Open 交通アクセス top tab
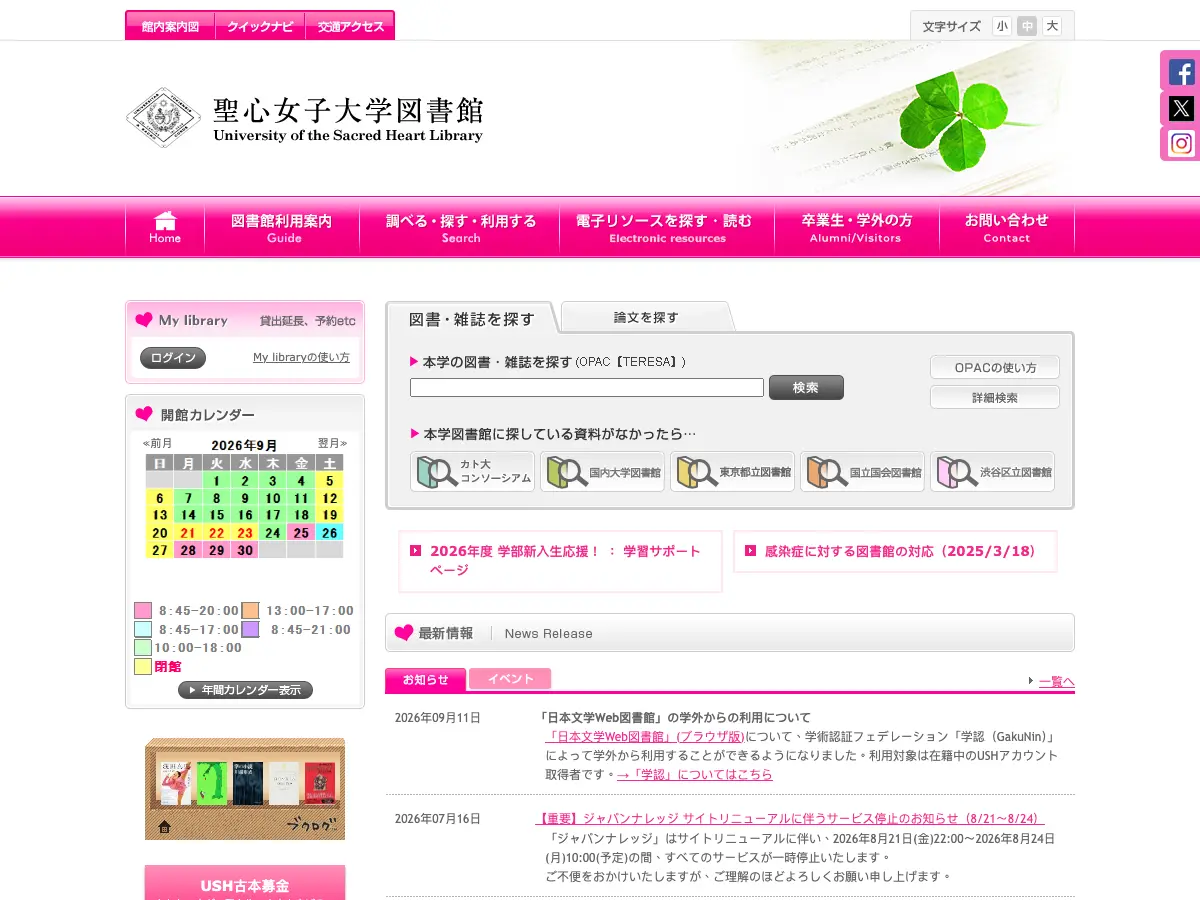This screenshot has width=1200, height=900. pos(350,26)
